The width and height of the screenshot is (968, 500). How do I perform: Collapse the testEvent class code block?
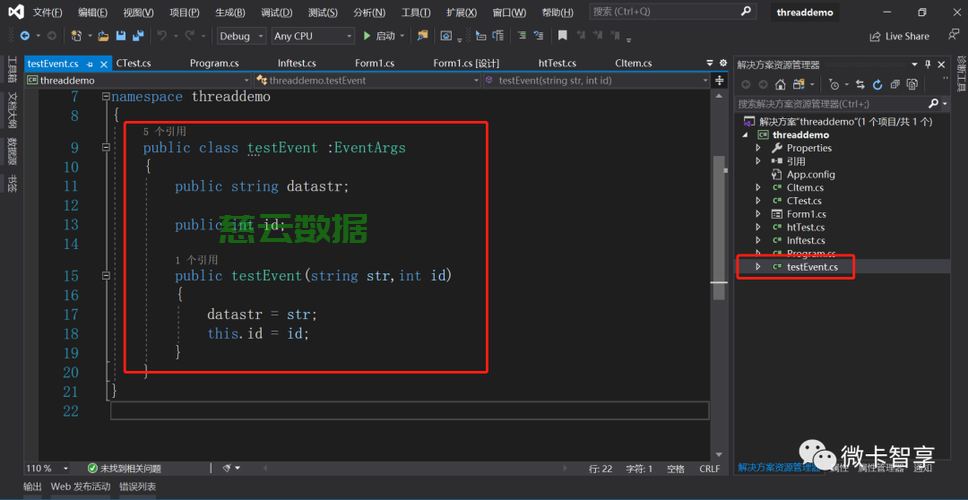(x=106, y=148)
